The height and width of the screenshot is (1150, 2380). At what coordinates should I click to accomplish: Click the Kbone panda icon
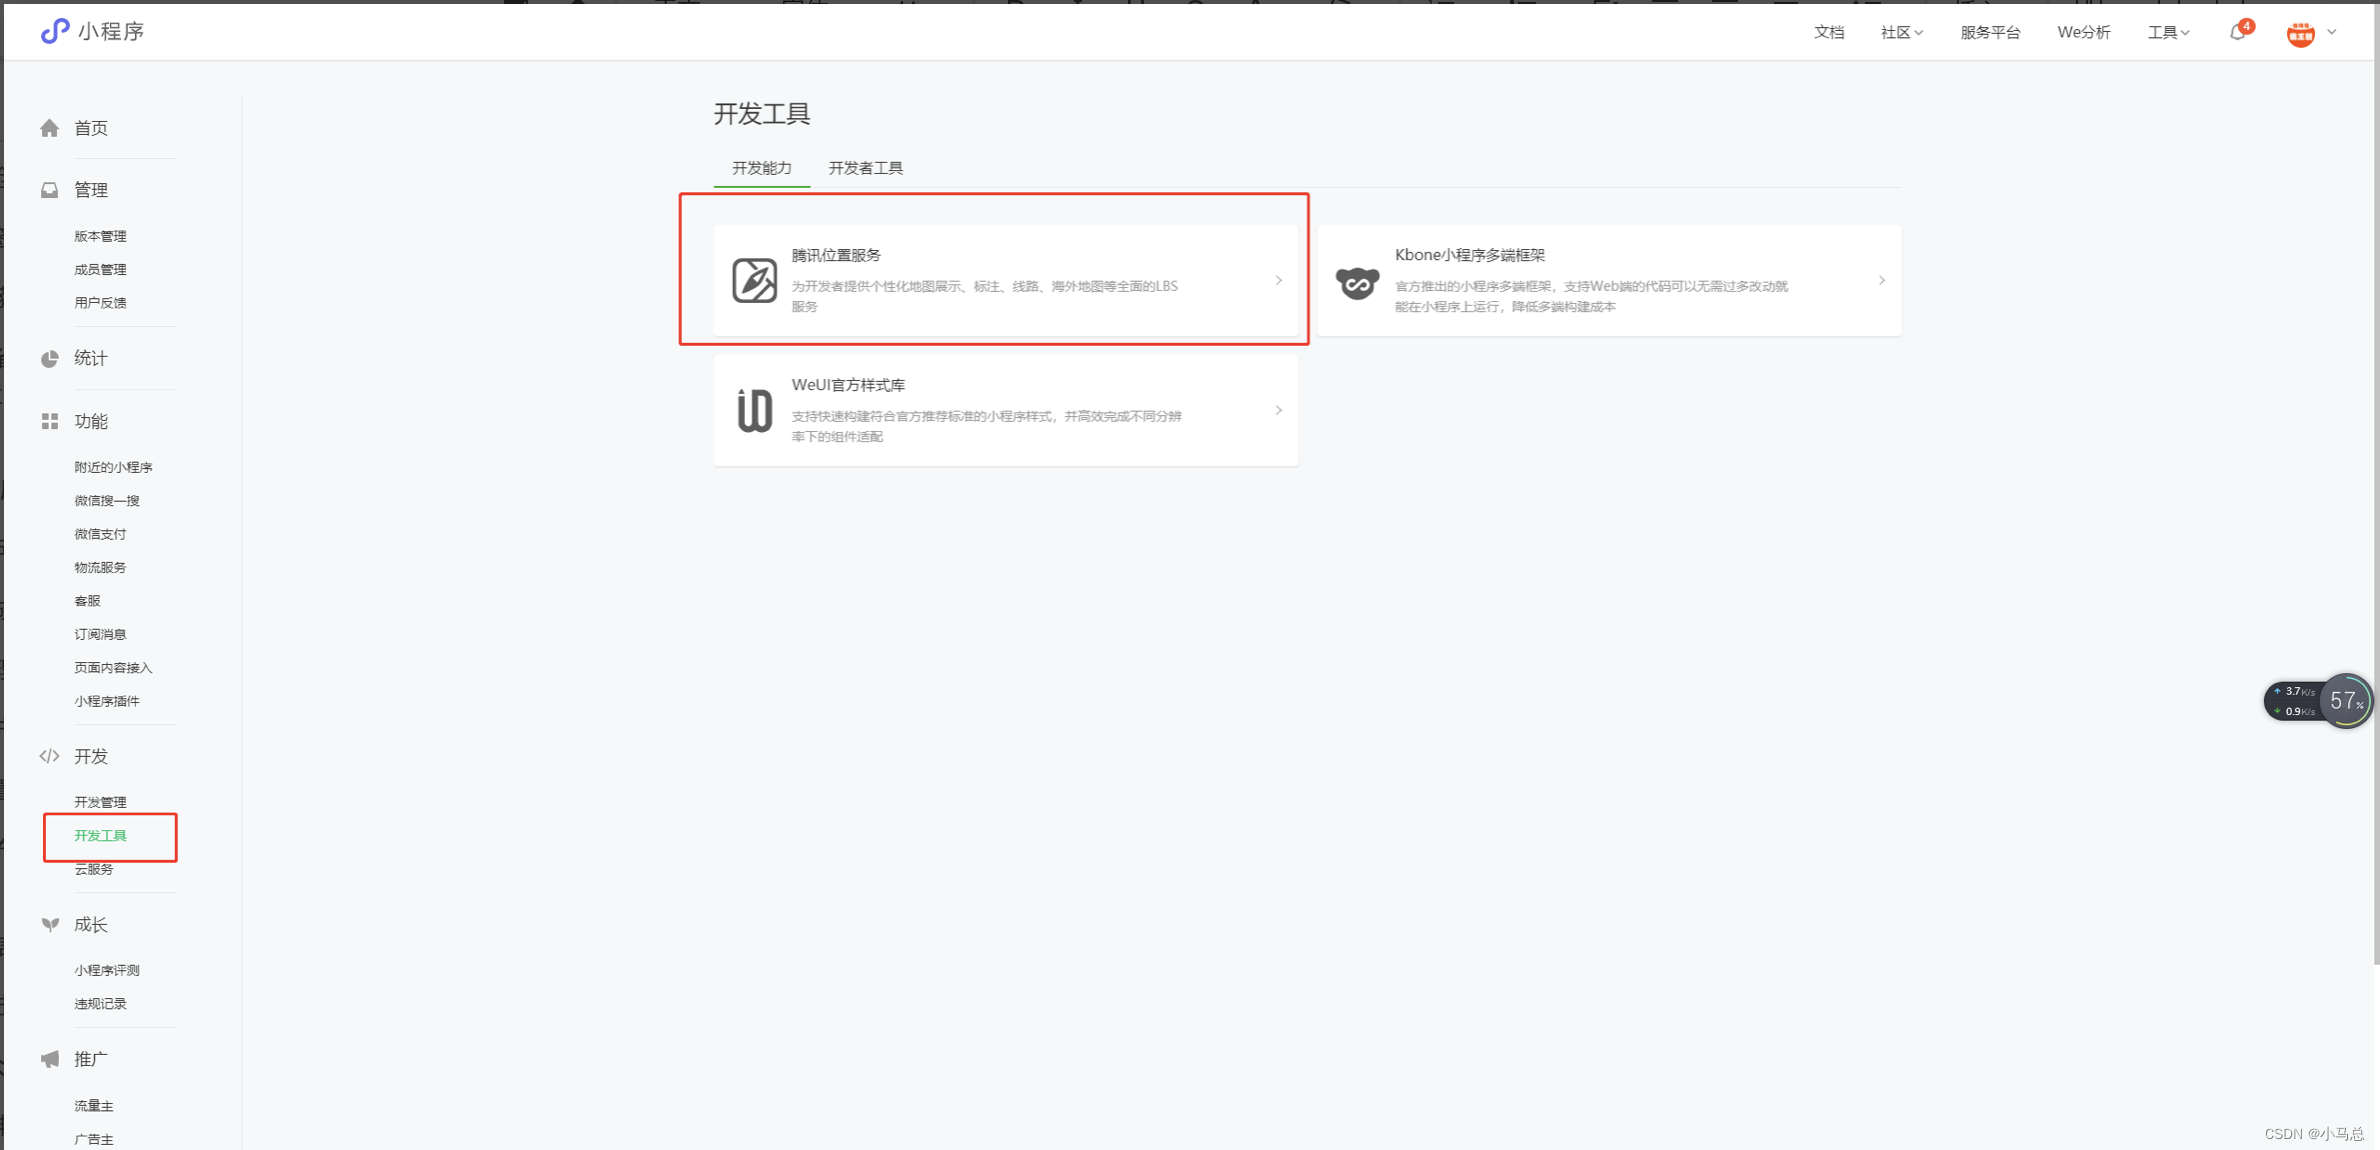pos(1357,282)
